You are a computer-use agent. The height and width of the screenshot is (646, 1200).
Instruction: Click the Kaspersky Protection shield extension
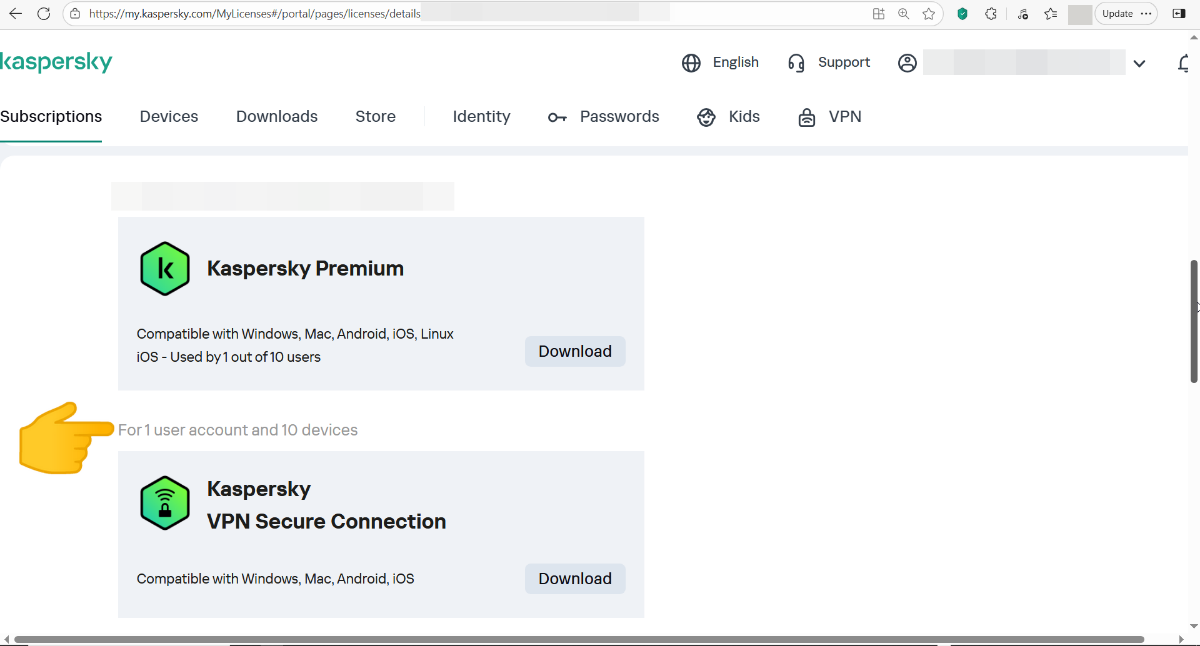[x=962, y=14]
